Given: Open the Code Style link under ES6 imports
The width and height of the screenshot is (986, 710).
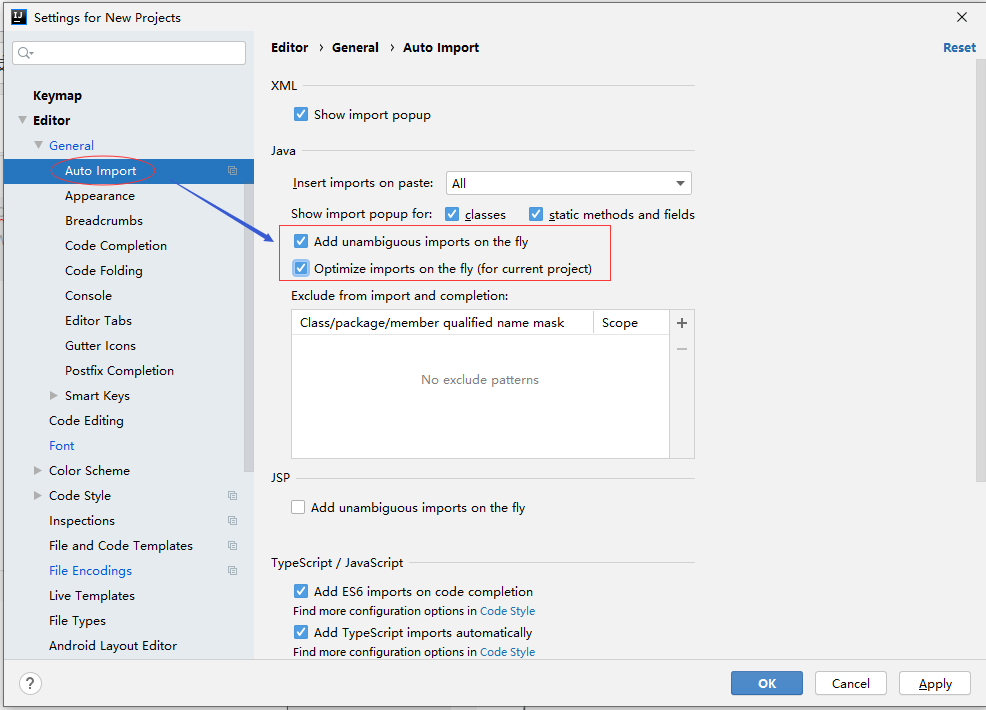Looking at the screenshot, I should [x=507, y=611].
